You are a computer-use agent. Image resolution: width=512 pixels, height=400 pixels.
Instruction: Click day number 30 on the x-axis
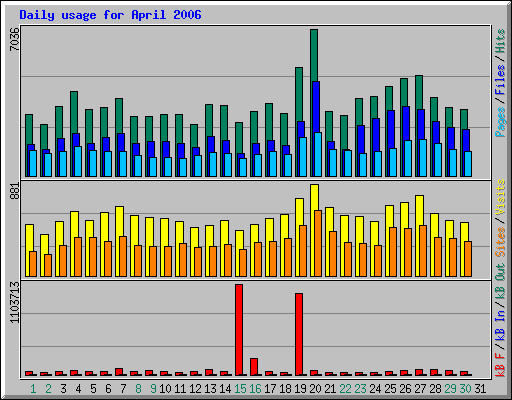[x=465, y=389]
